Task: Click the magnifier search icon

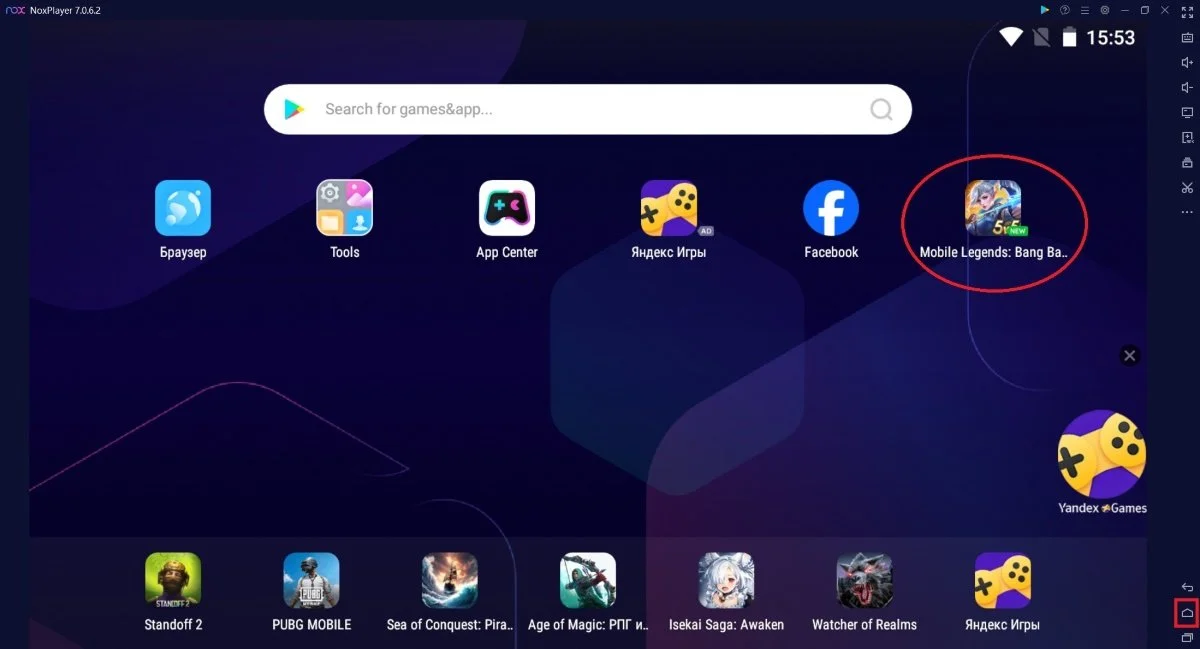Action: click(881, 109)
